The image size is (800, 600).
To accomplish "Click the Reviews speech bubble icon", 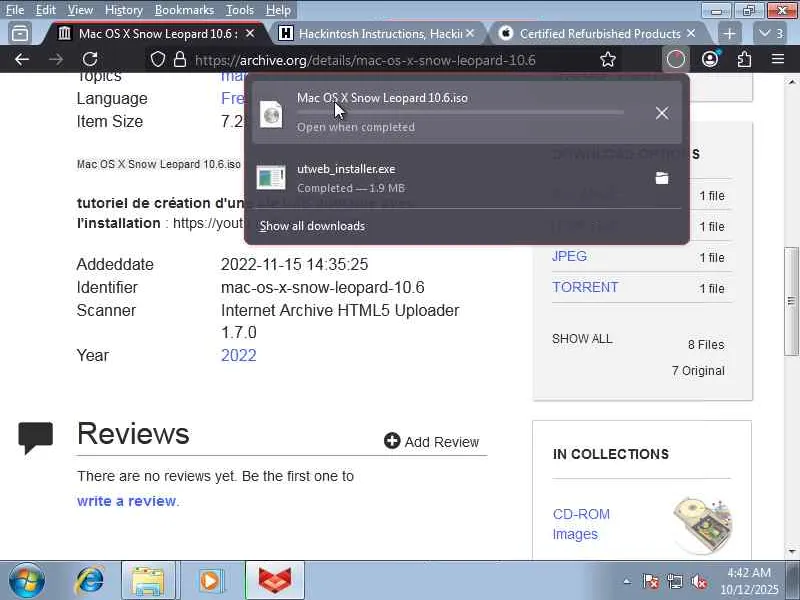I will coord(35,437).
